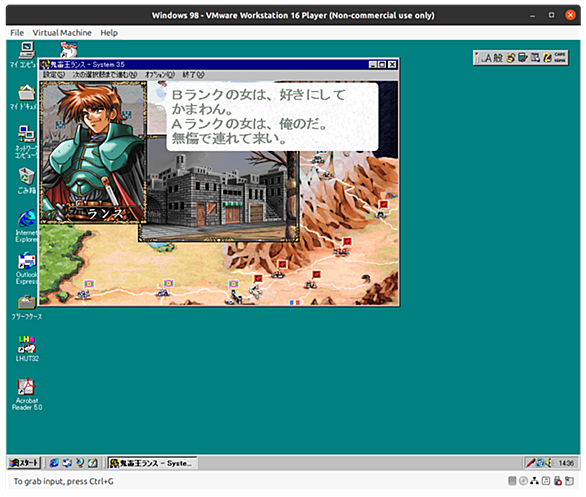This screenshot has height=497, width=586.
Task: Click the Rance character portrait
Action: coord(93,152)
